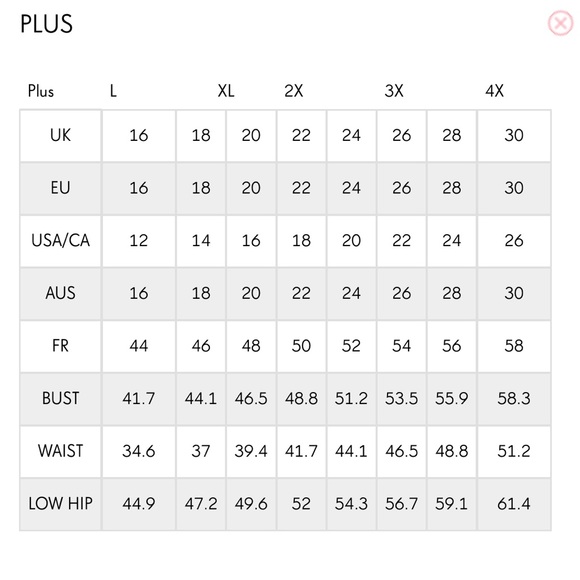The image size is (580, 580).
Task: Click the 2X size column header
Action: tap(293, 91)
